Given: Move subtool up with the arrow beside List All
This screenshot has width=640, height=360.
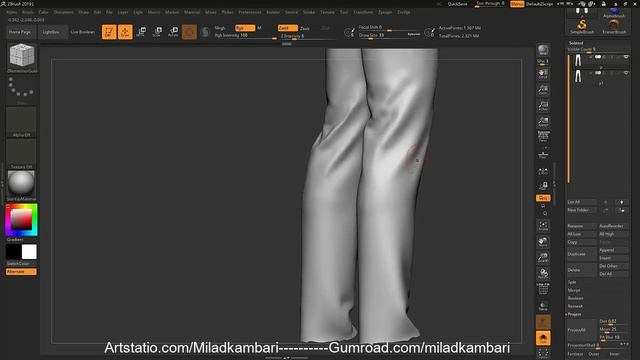Looking at the screenshot, I should pos(606,202).
